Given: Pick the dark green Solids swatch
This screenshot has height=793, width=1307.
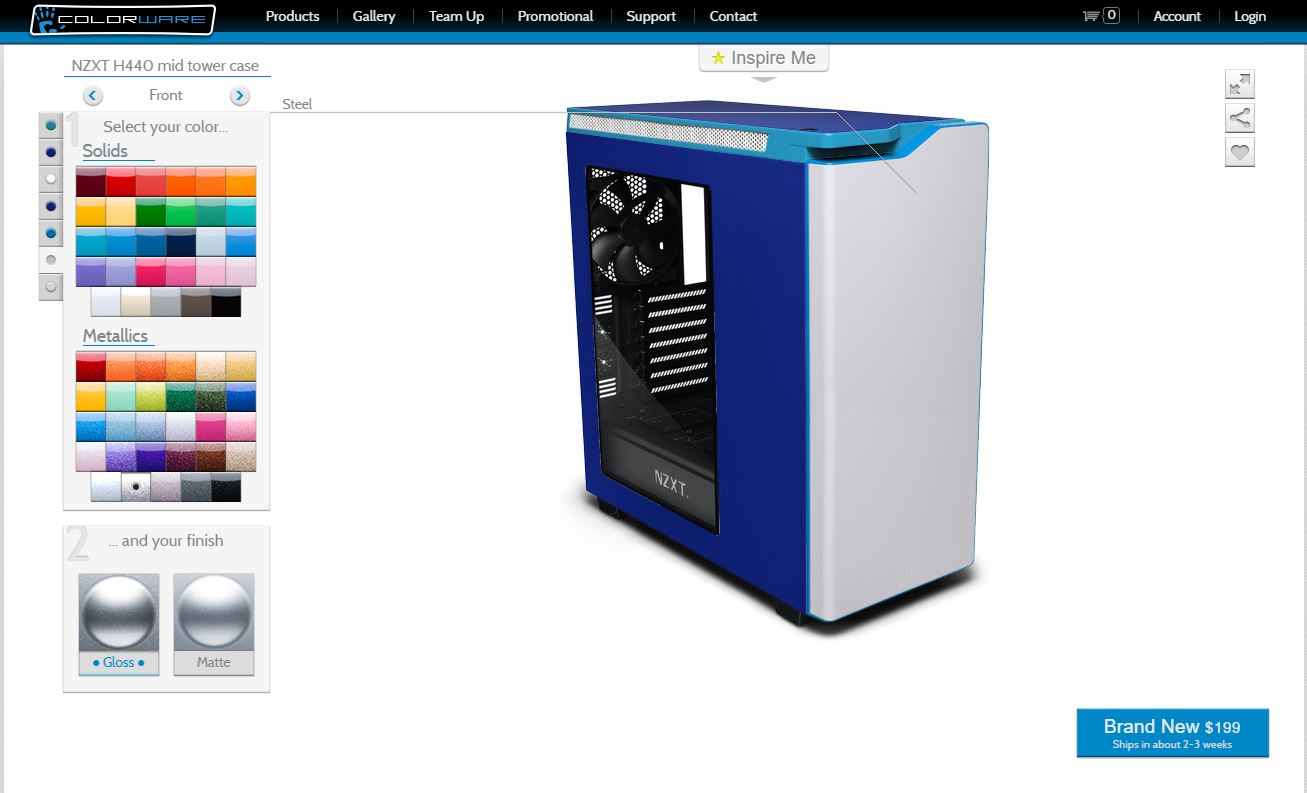Looking at the screenshot, I should 151,212.
